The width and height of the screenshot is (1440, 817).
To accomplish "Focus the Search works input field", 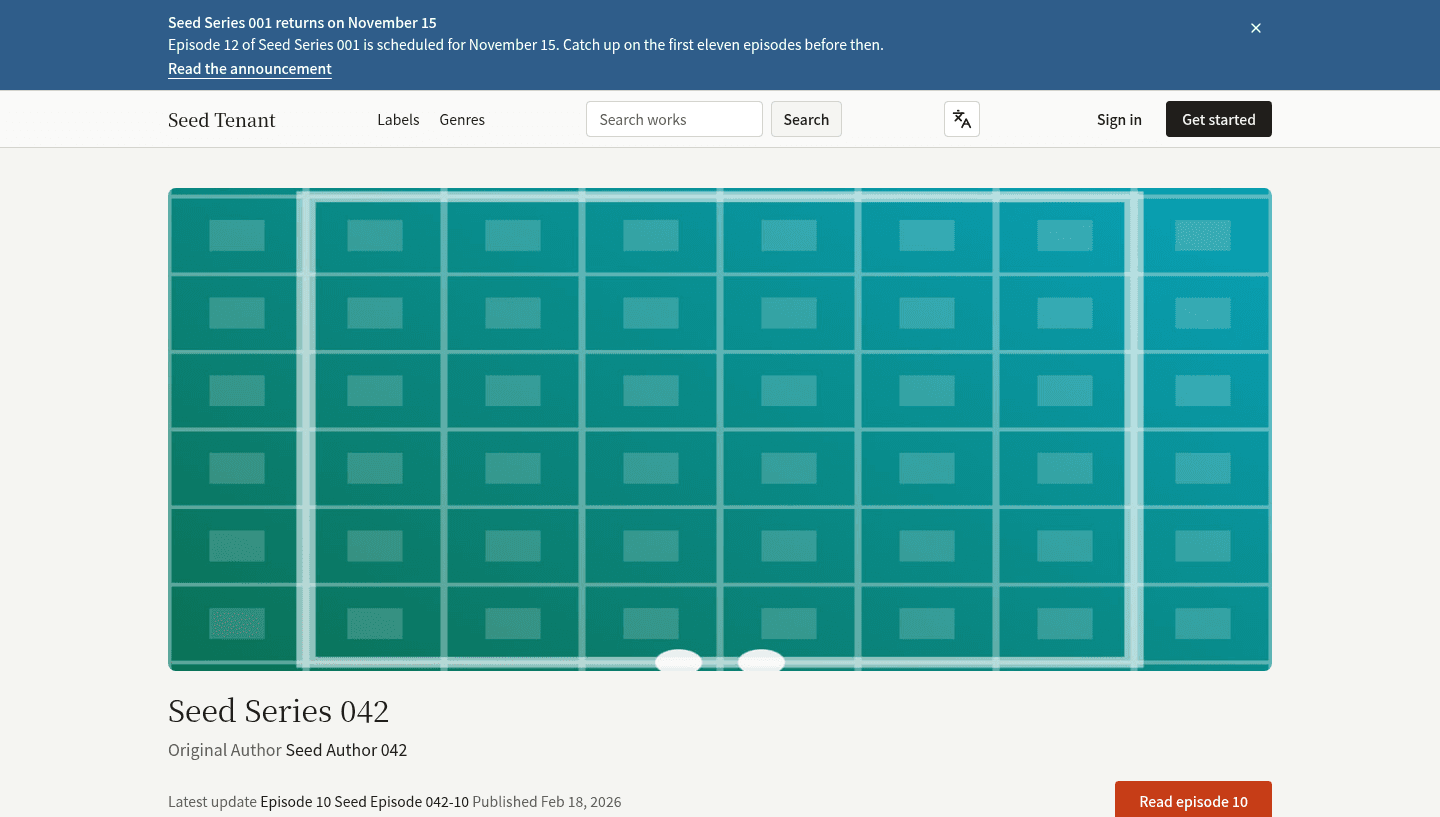I will [x=674, y=119].
